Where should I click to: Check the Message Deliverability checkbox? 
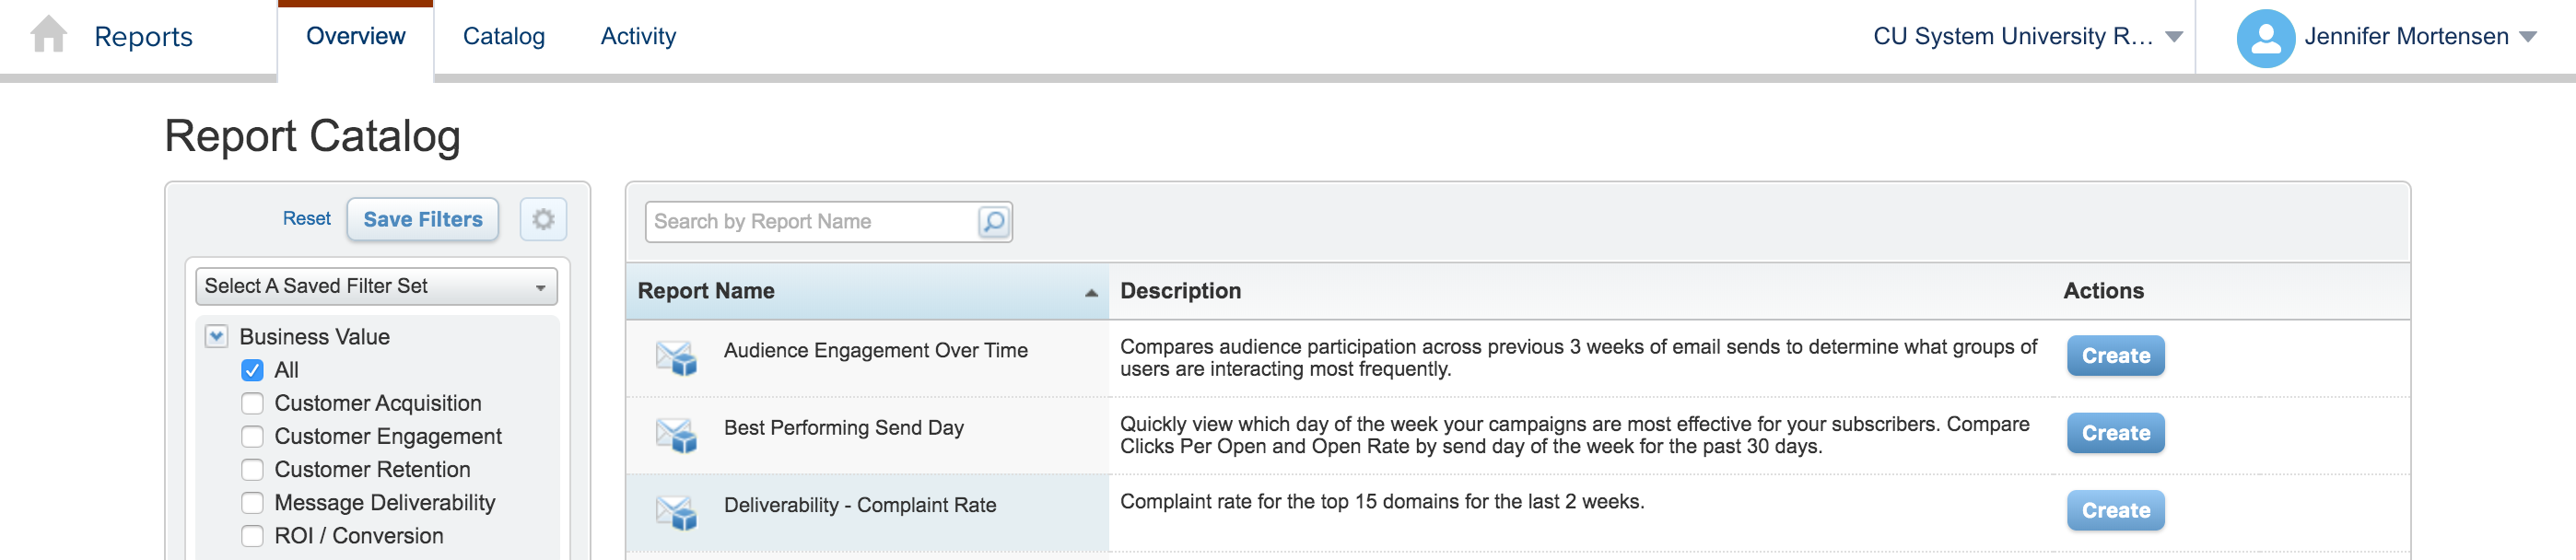pyautogui.click(x=252, y=502)
